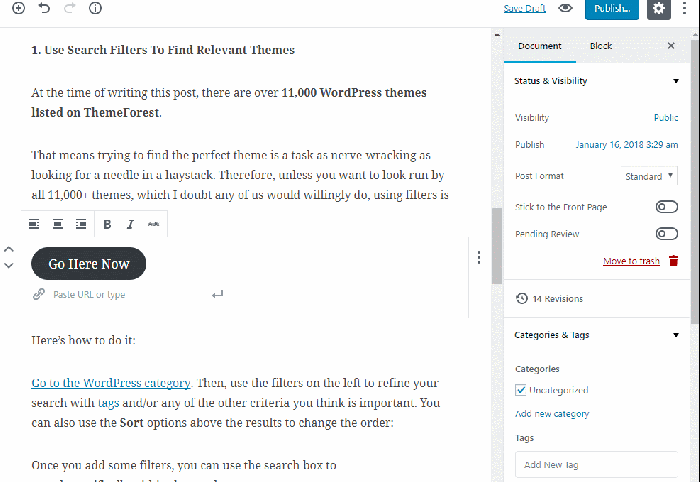Align button block right
Viewport: 700px width, 482px height.
[81, 224]
